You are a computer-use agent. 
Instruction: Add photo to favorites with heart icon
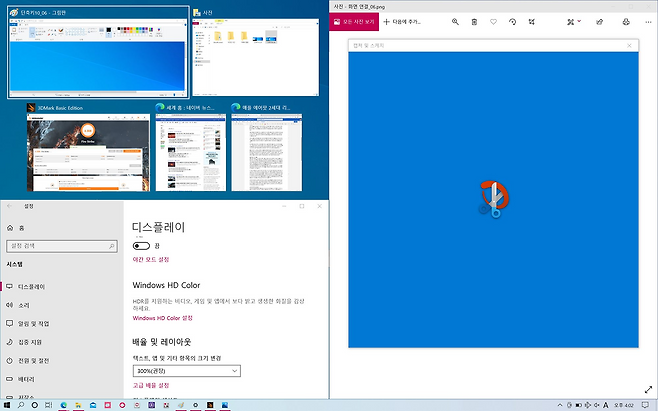(493, 21)
